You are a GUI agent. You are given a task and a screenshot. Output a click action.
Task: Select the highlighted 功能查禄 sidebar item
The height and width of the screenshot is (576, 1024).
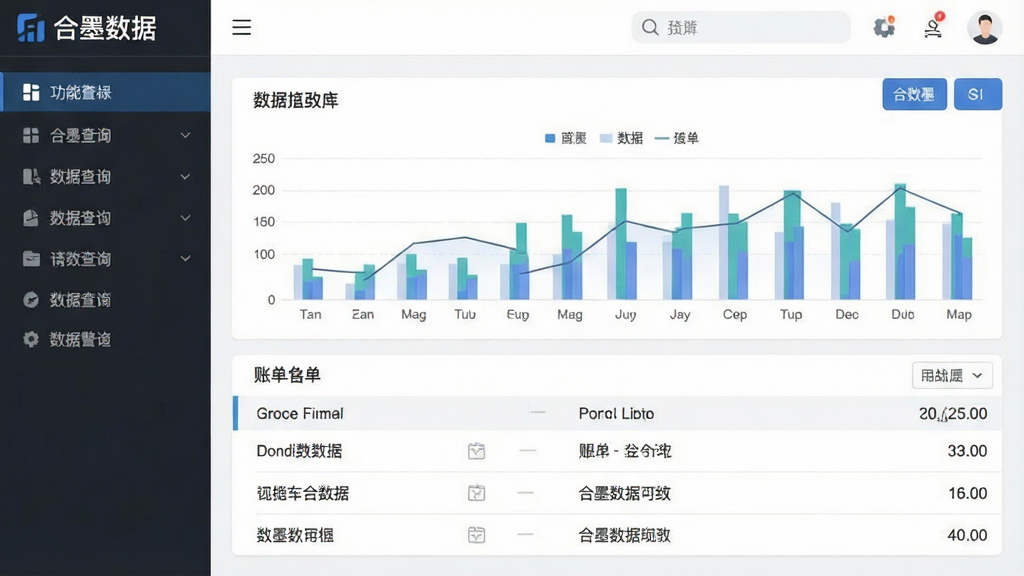point(105,92)
